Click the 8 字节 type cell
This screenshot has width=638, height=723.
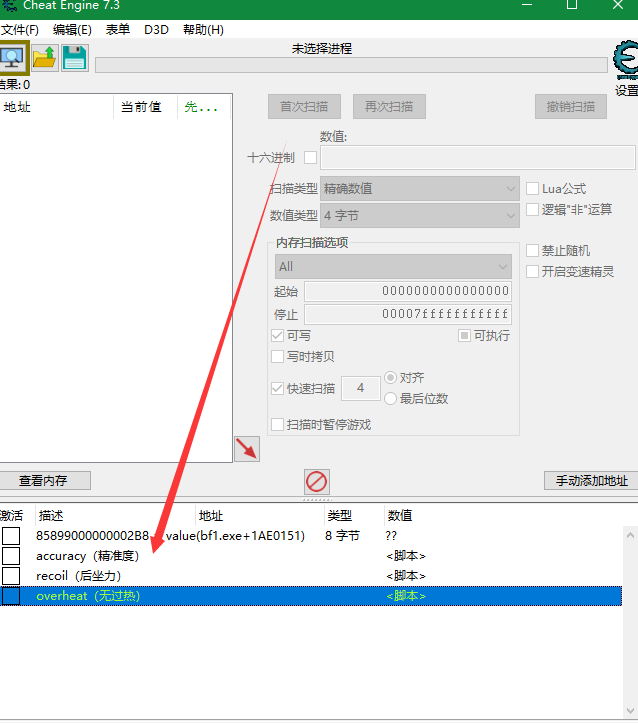pyautogui.click(x=342, y=536)
